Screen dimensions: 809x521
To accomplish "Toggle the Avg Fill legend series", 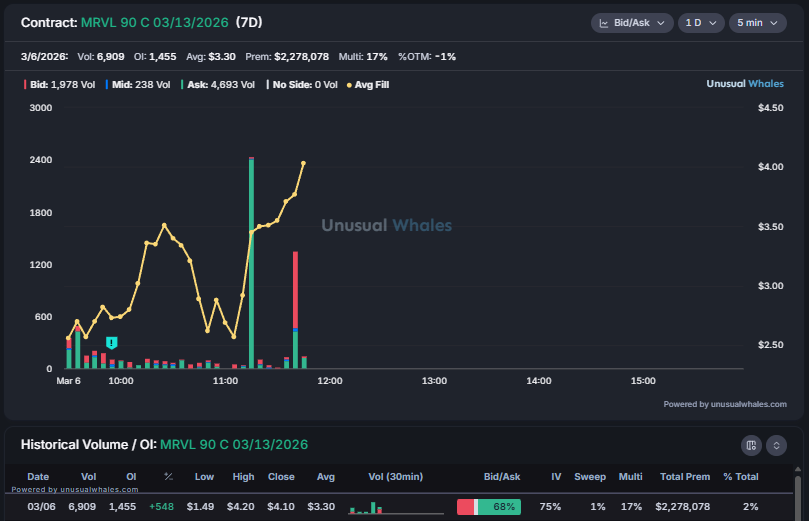I will 368,85.
